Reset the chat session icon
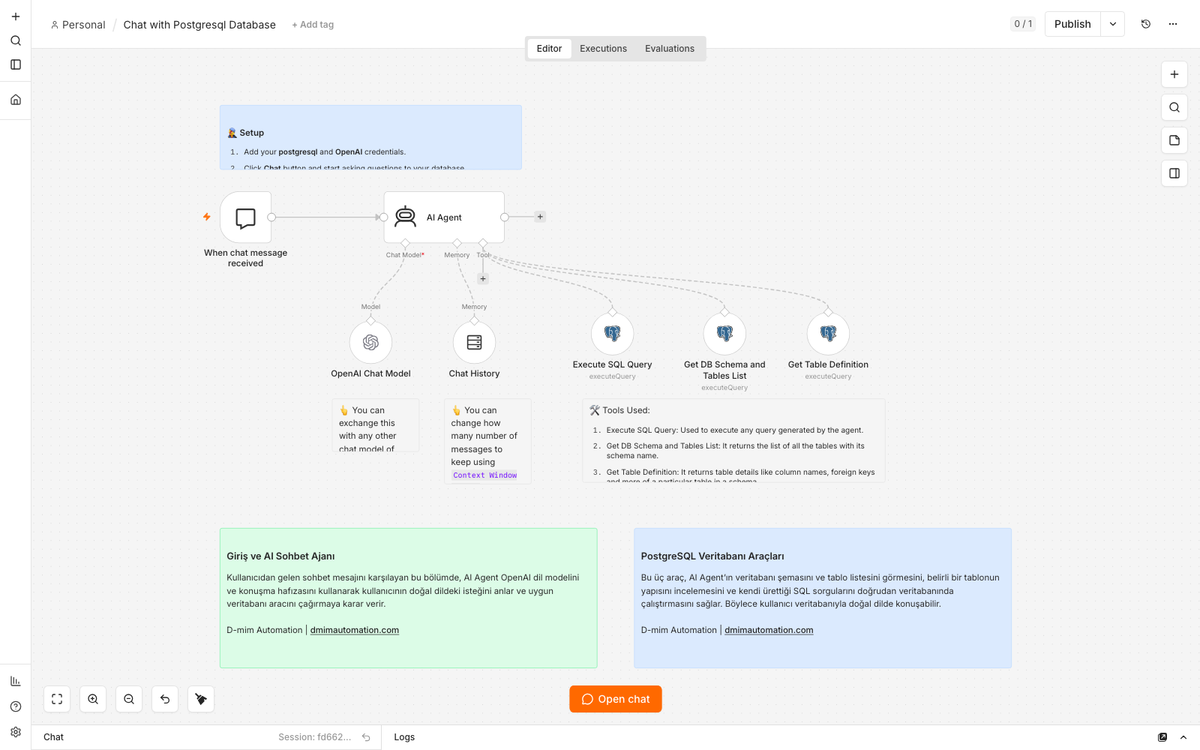This screenshot has width=1200, height=750. (x=366, y=737)
